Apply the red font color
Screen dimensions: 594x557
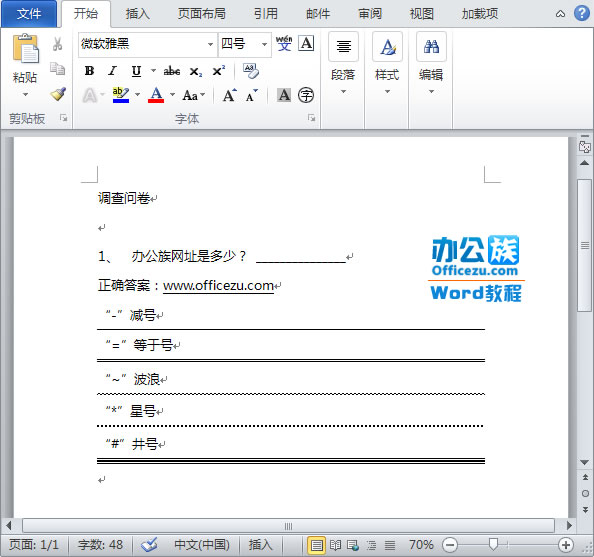pos(156,95)
